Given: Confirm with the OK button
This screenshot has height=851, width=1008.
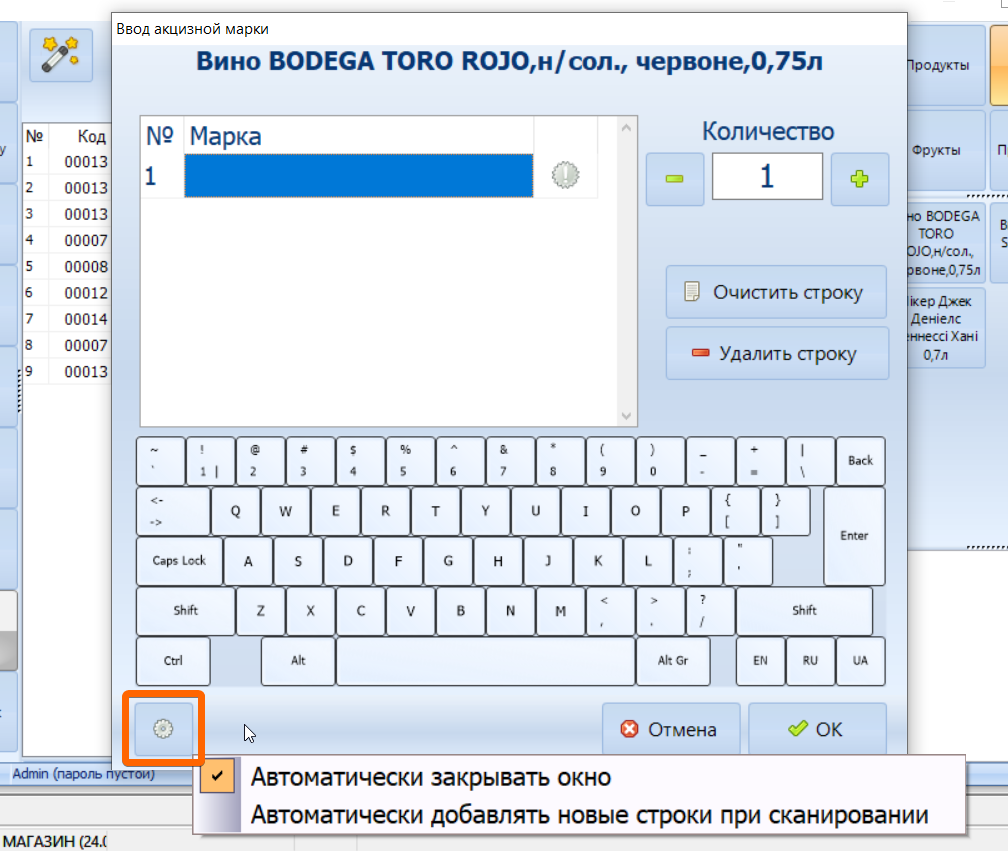Looking at the screenshot, I should coord(817,729).
